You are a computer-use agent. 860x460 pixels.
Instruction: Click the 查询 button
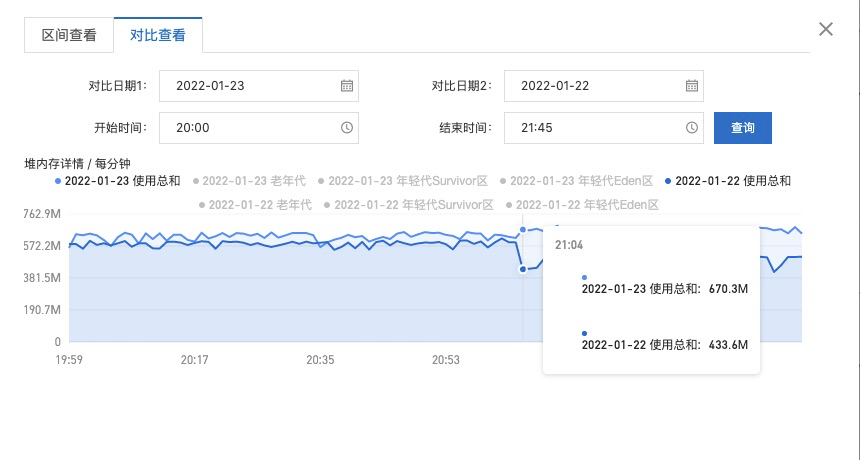click(x=742, y=128)
